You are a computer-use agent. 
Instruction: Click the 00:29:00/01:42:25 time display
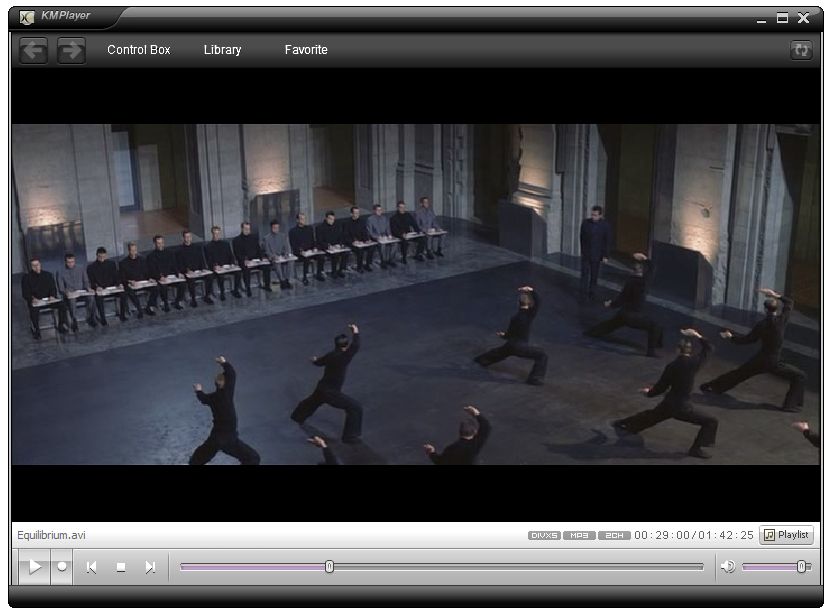coord(693,535)
